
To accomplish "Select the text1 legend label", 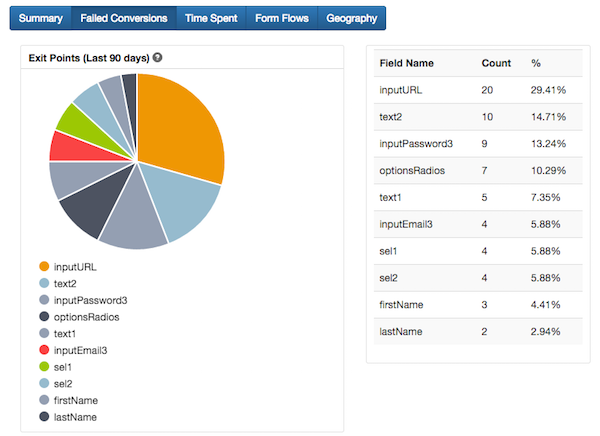I will 65,334.
